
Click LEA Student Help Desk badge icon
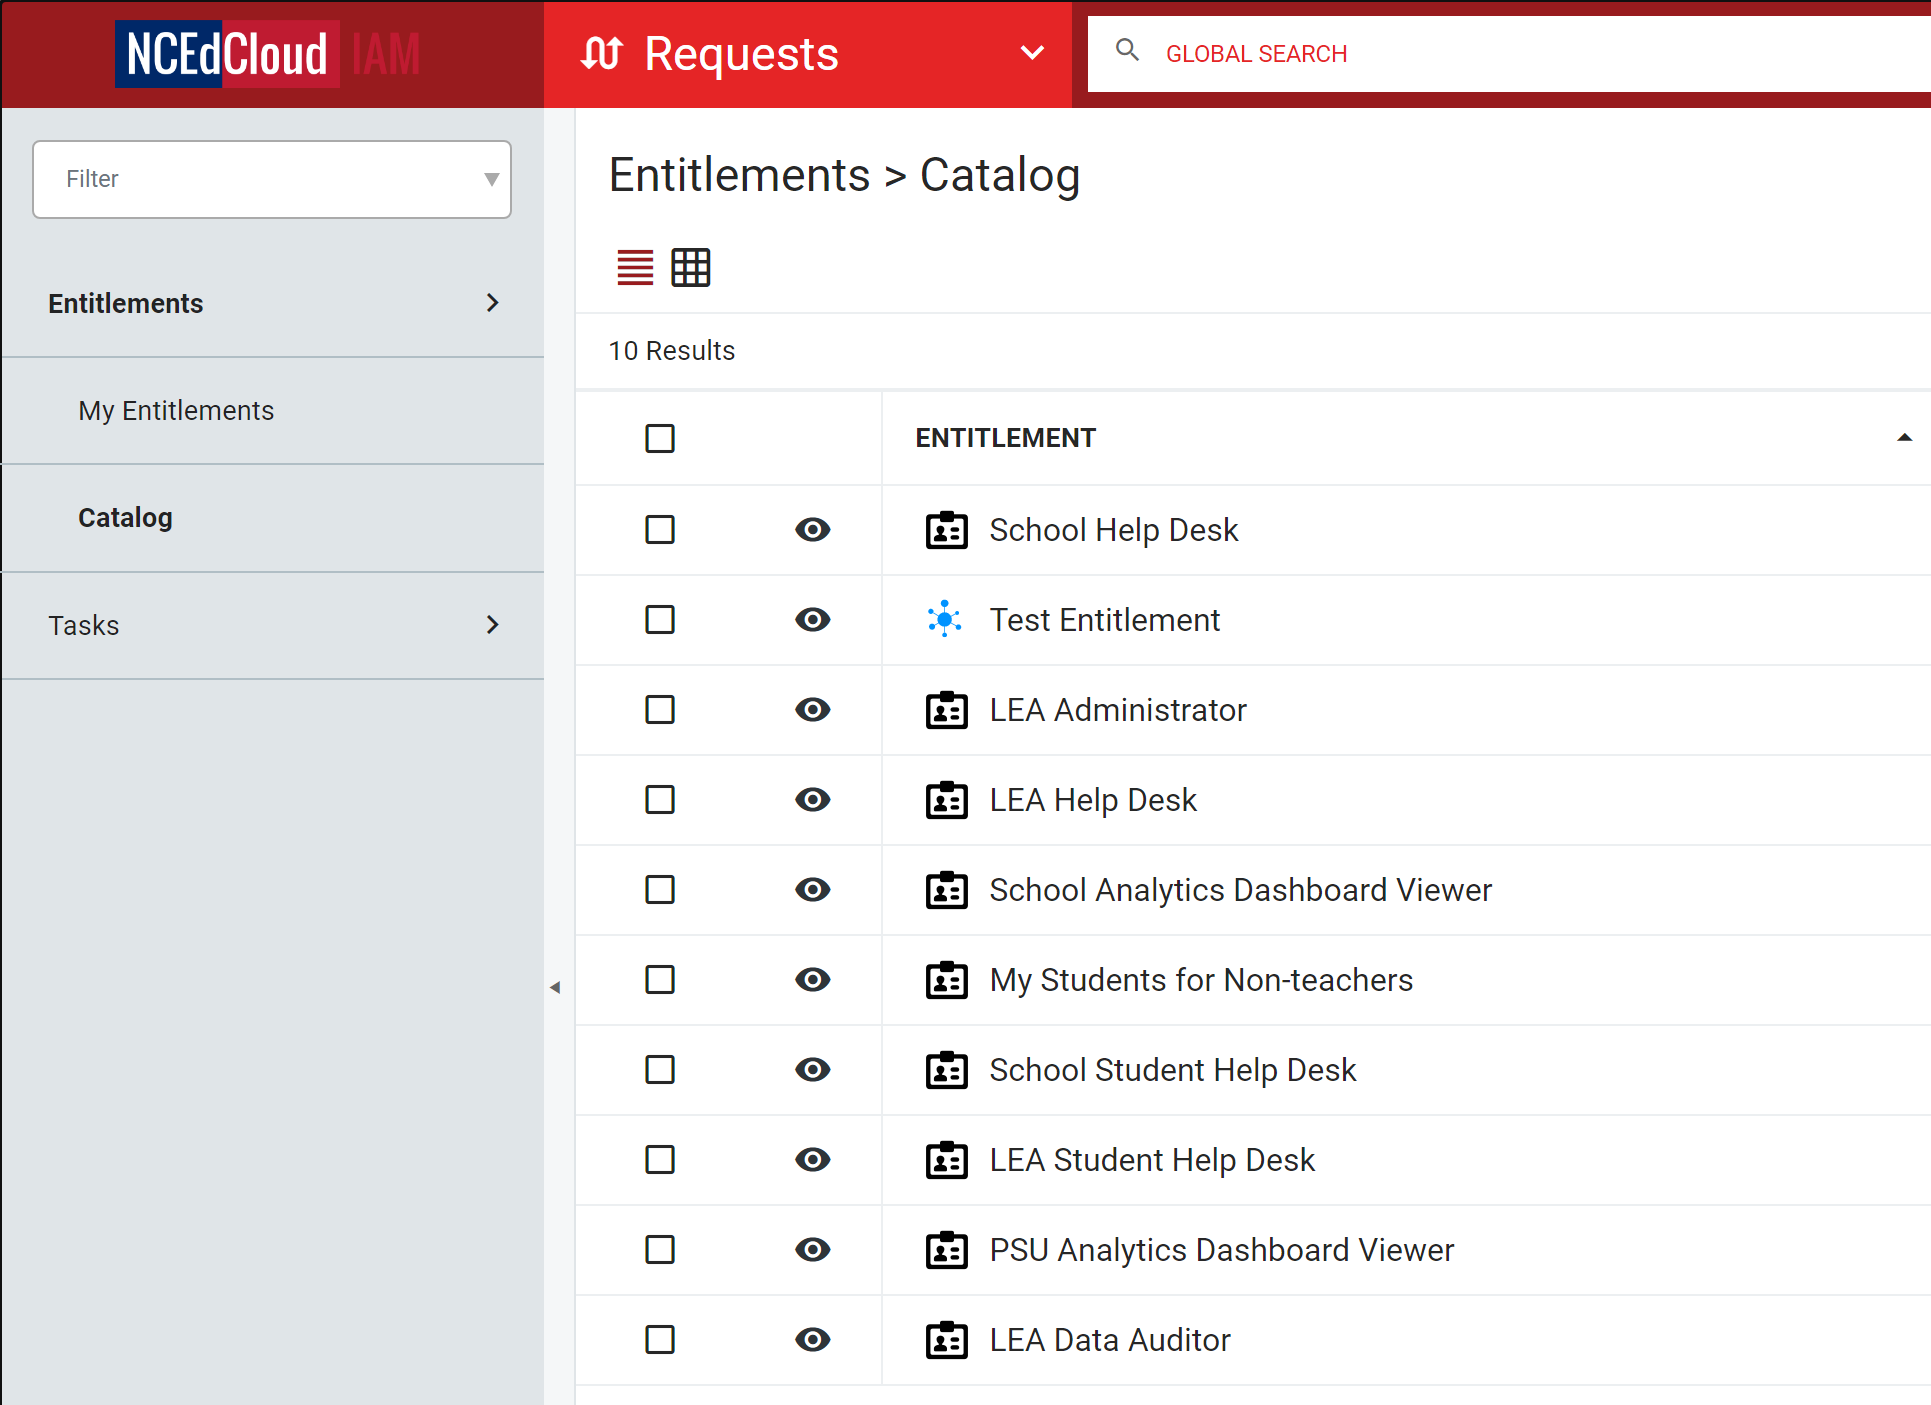(946, 1160)
